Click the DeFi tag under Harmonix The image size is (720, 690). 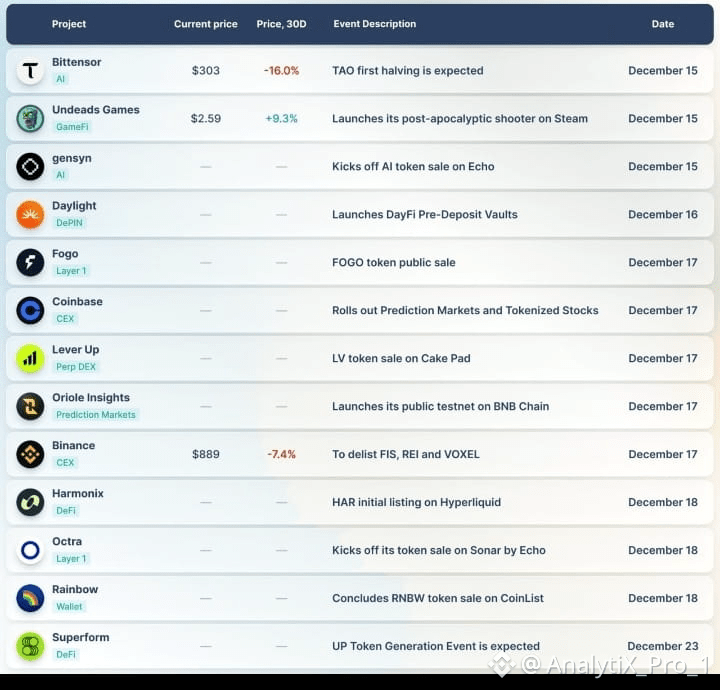[66, 510]
